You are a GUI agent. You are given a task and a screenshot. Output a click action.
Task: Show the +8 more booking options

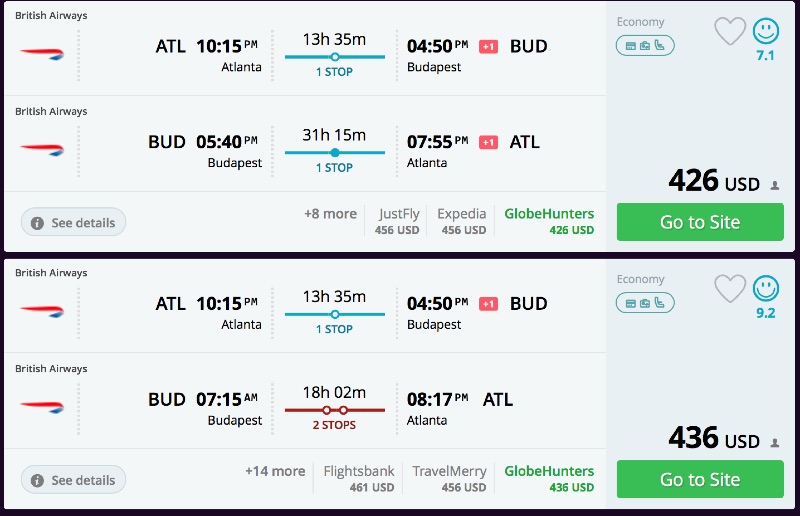[x=330, y=214]
